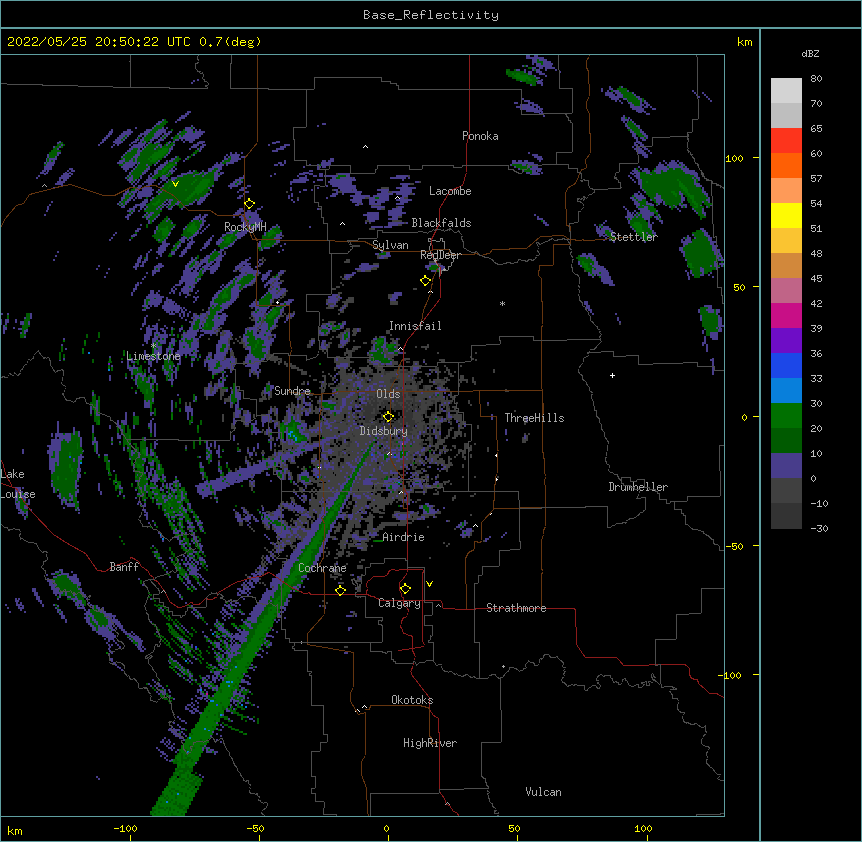
Task: Click the -100 tick label on bottom axis
Action: 125,828
